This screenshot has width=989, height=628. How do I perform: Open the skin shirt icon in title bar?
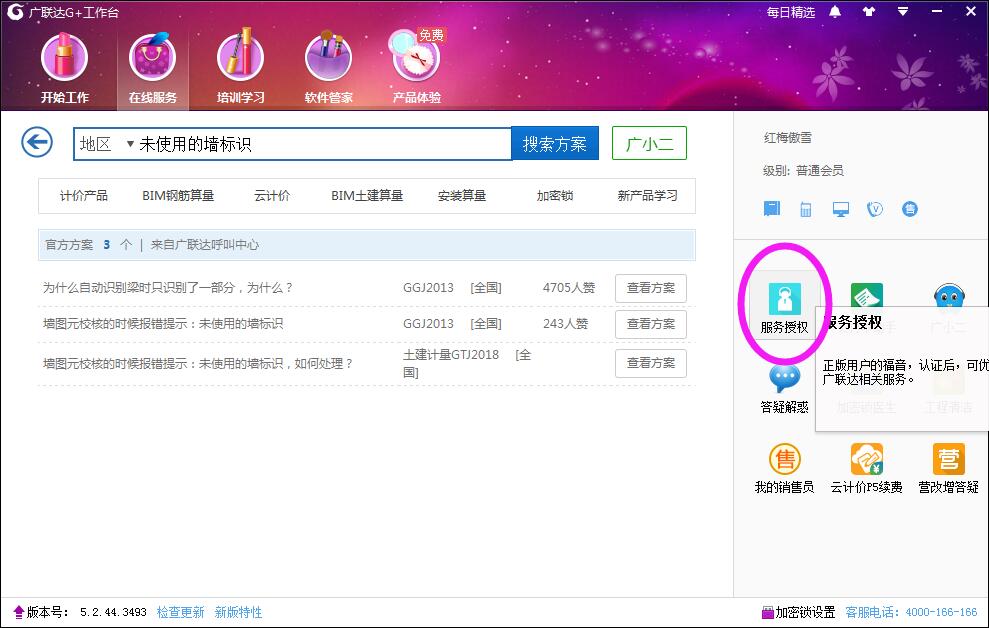(869, 11)
